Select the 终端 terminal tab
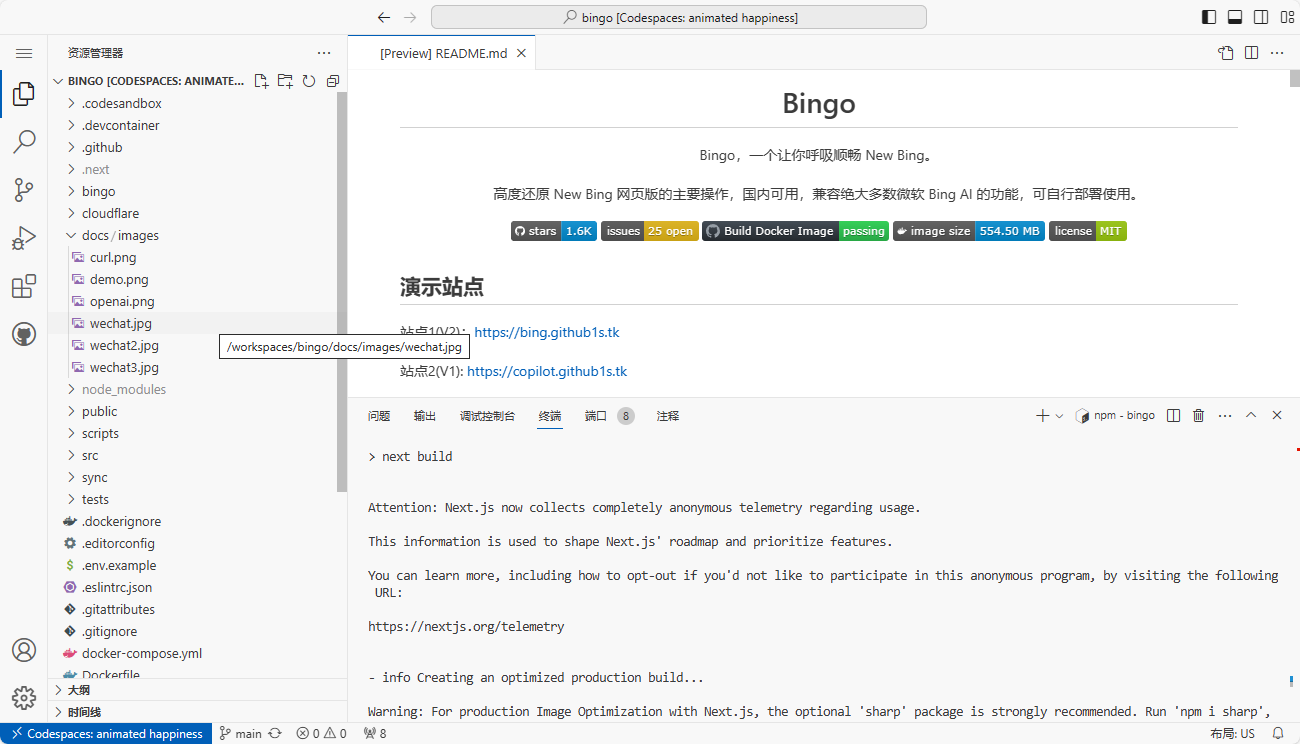Viewport: 1300px width, 744px height. pos(550,416)
